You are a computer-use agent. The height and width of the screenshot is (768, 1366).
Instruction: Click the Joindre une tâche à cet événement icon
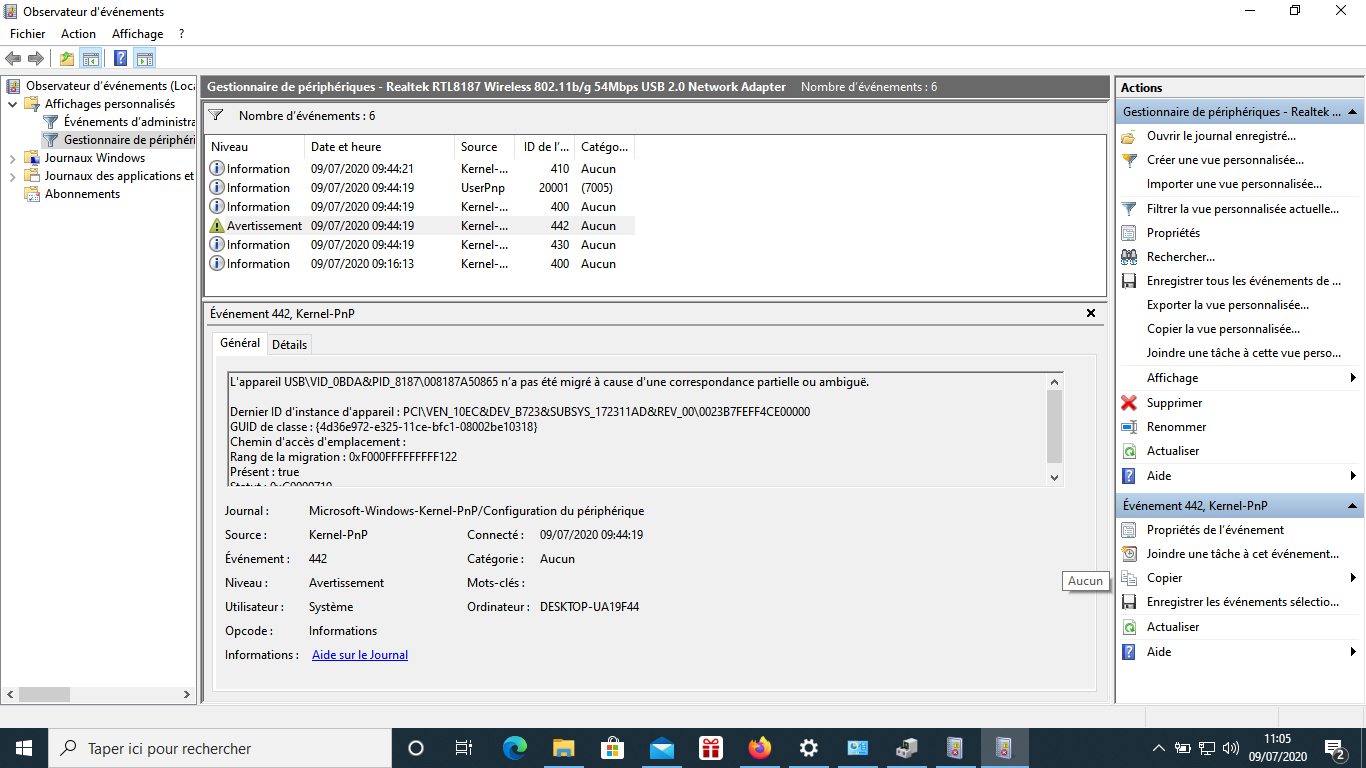point(1129,554)
